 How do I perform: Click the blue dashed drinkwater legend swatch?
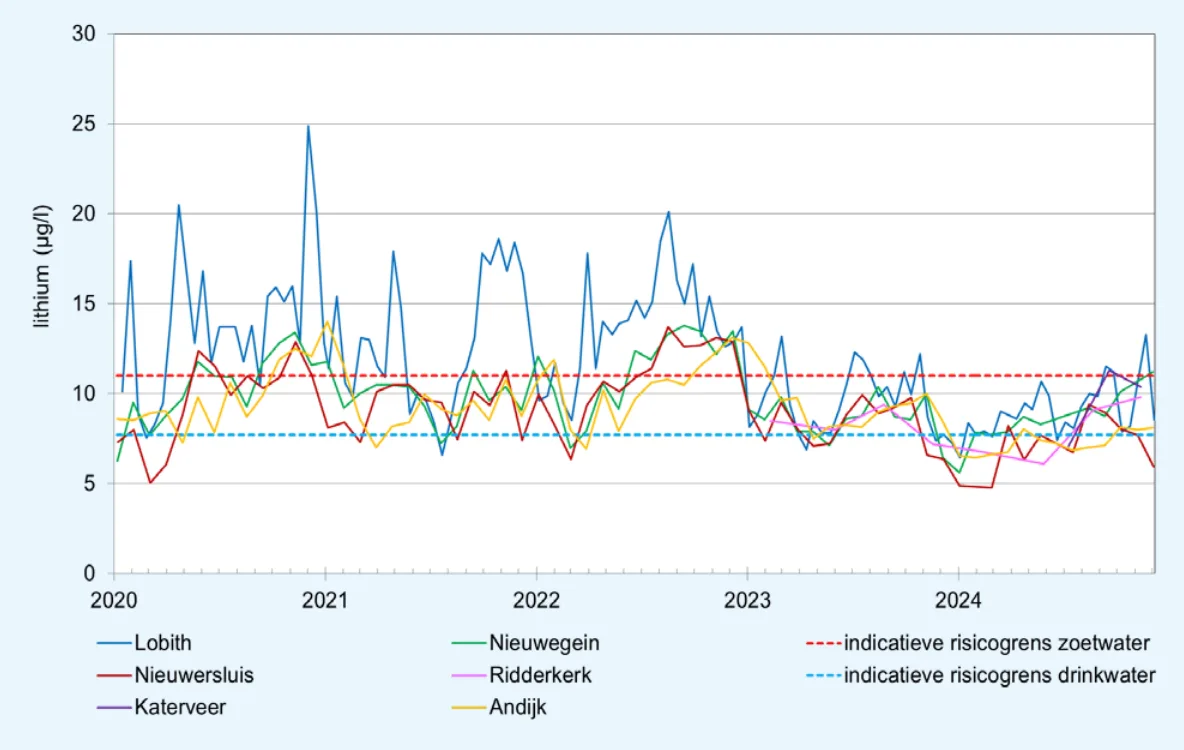(x=821, y=676)
